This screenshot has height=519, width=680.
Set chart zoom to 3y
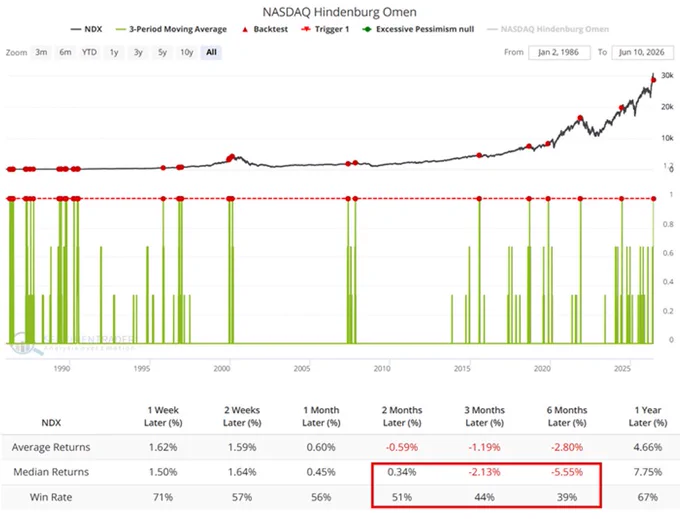tap(138, 52)
